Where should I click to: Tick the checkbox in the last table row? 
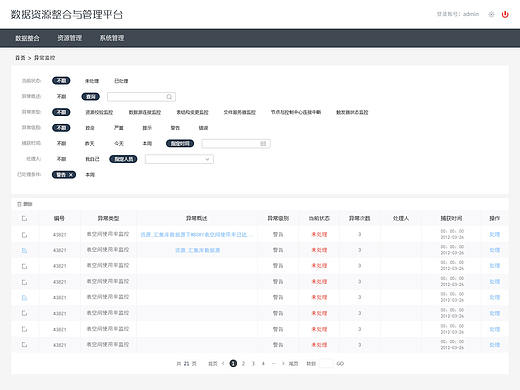click(24, 345)
